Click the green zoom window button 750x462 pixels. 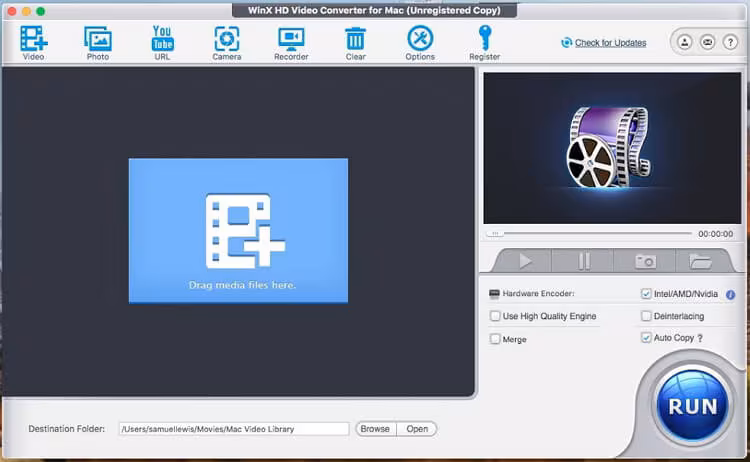[41, 11]
